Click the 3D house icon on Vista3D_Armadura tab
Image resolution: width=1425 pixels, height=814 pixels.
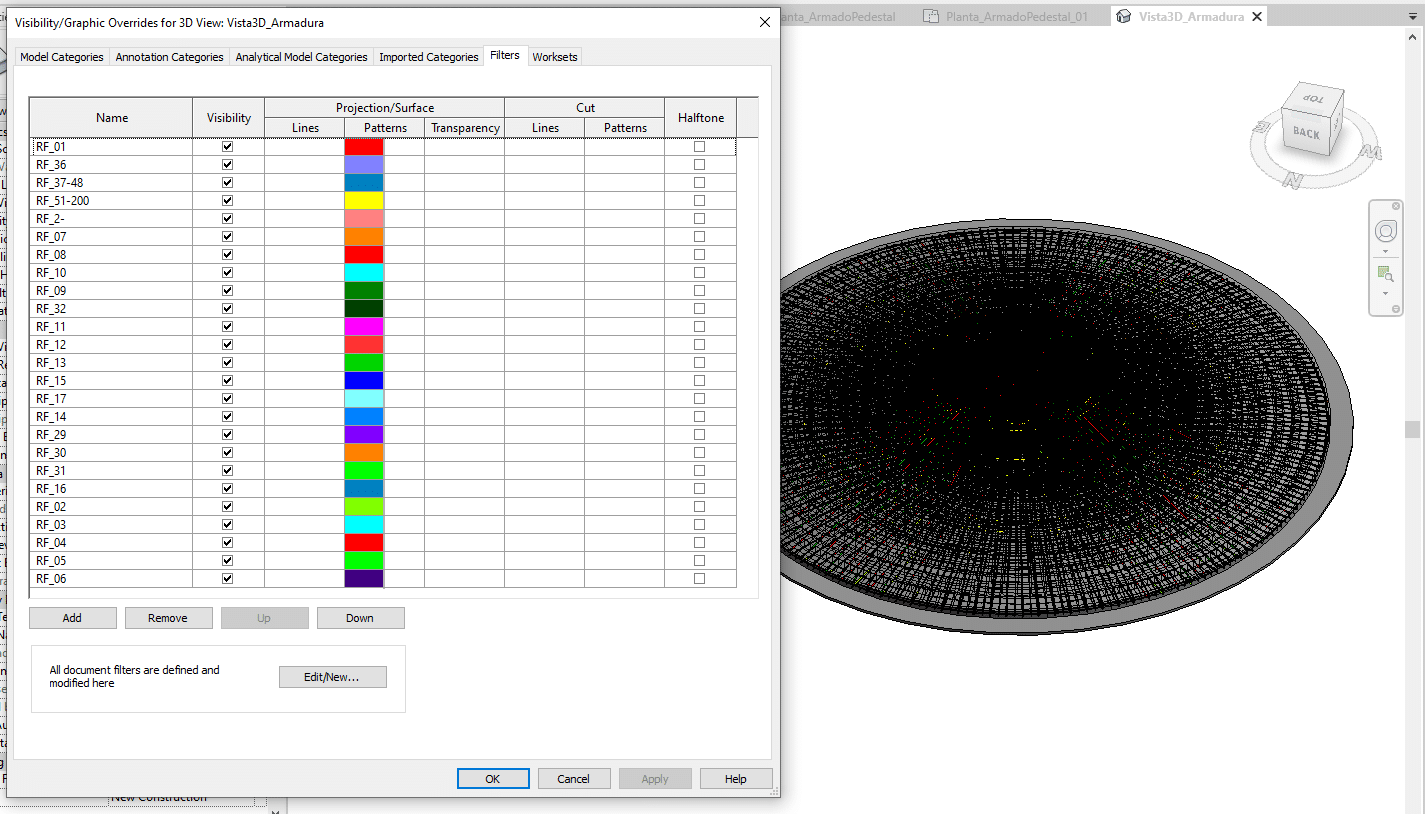click(1124, 16)
